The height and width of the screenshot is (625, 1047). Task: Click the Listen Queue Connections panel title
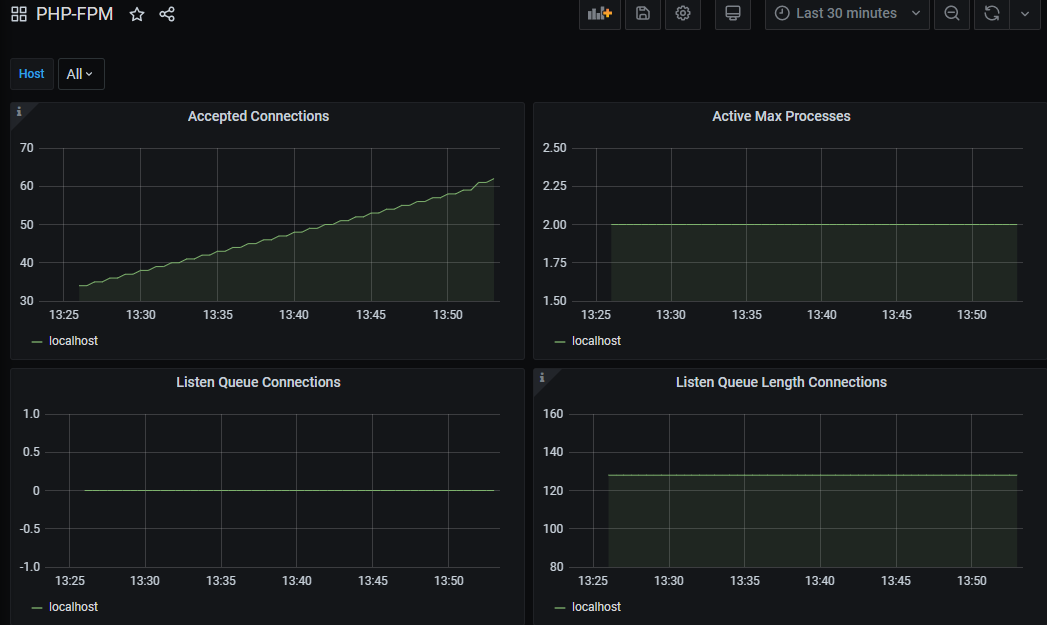click(258, 382)
